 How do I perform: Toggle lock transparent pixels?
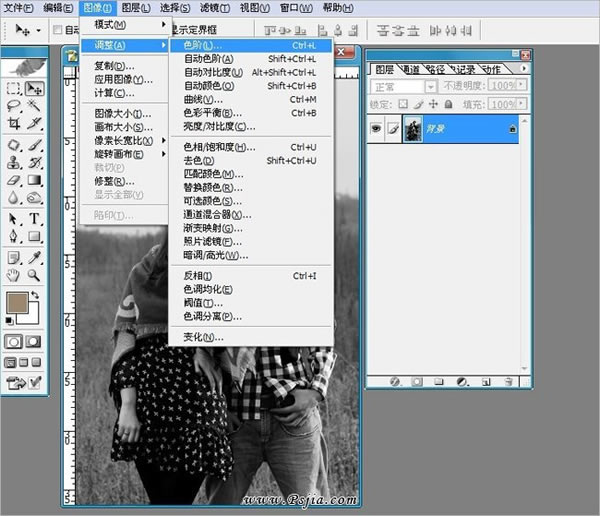click(403, 104)
